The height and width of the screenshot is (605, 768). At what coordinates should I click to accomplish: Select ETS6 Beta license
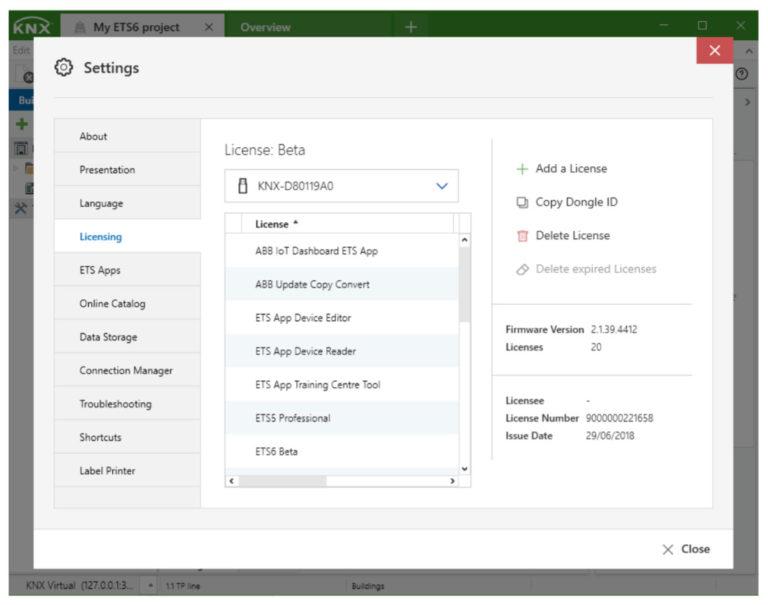[342, 451]
